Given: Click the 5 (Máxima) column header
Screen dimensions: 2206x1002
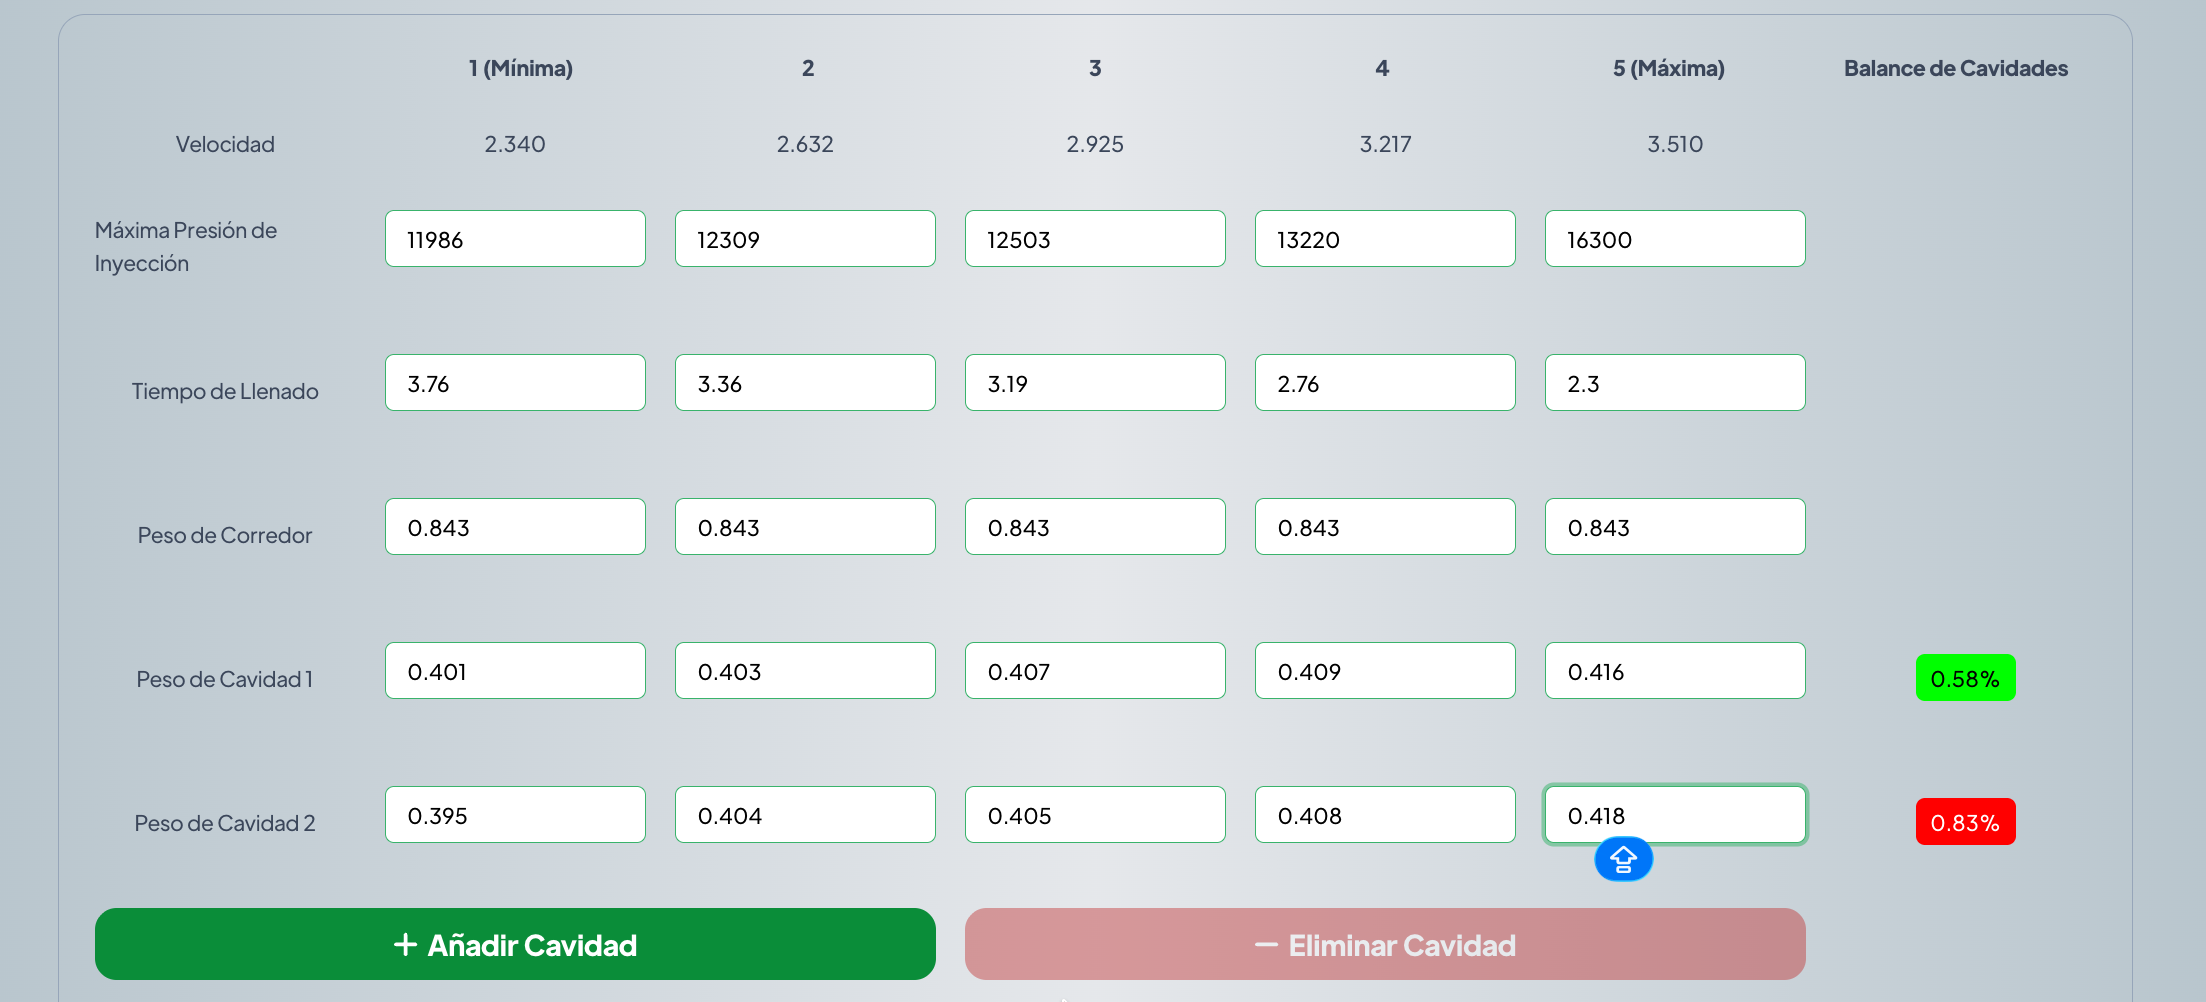Looking at the screenshot, I should tap(1668, 68).
